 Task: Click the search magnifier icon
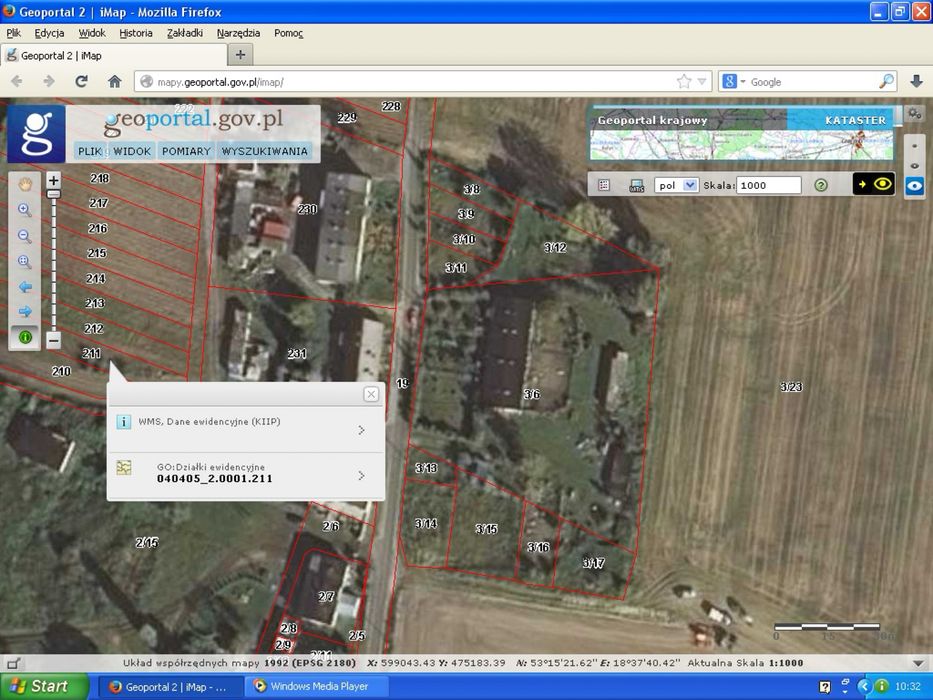[x=887, y=82]
